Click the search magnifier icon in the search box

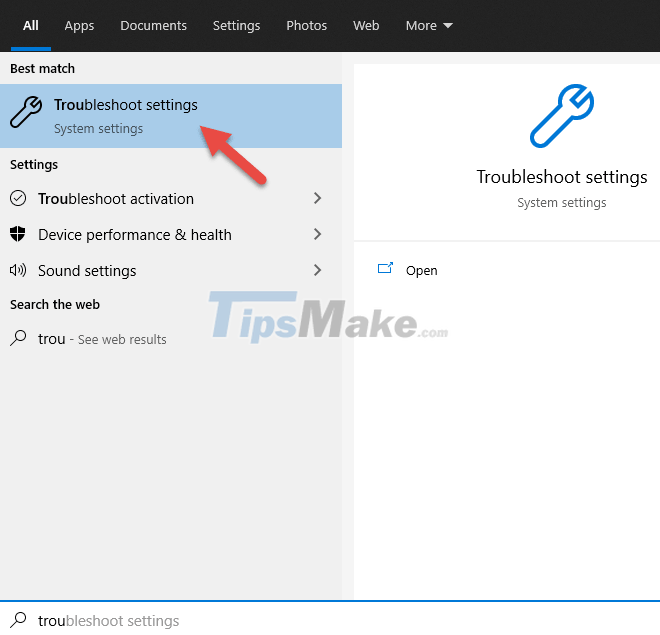tap(18, 620)
